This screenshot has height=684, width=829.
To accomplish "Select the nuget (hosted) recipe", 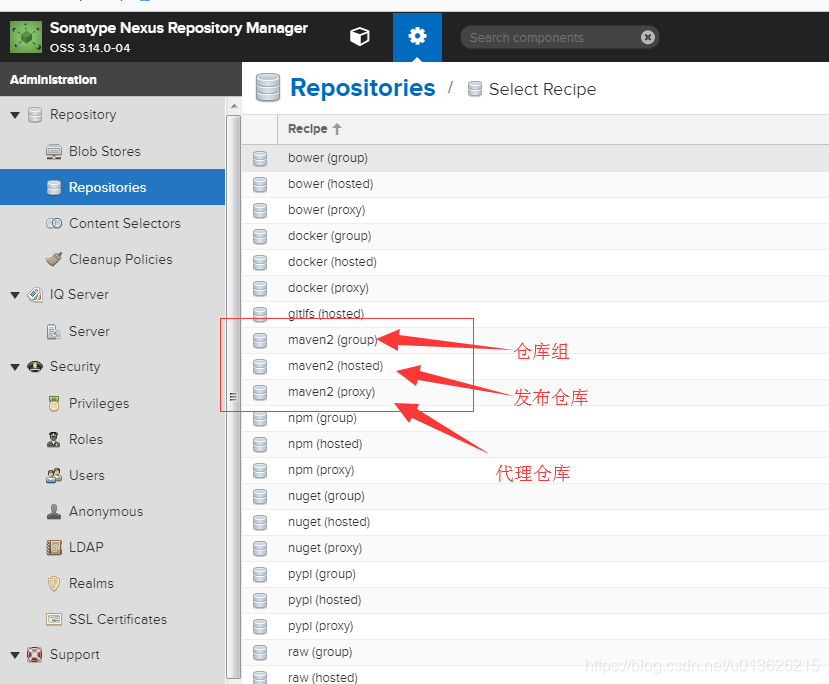I will (x=535, y=522).
